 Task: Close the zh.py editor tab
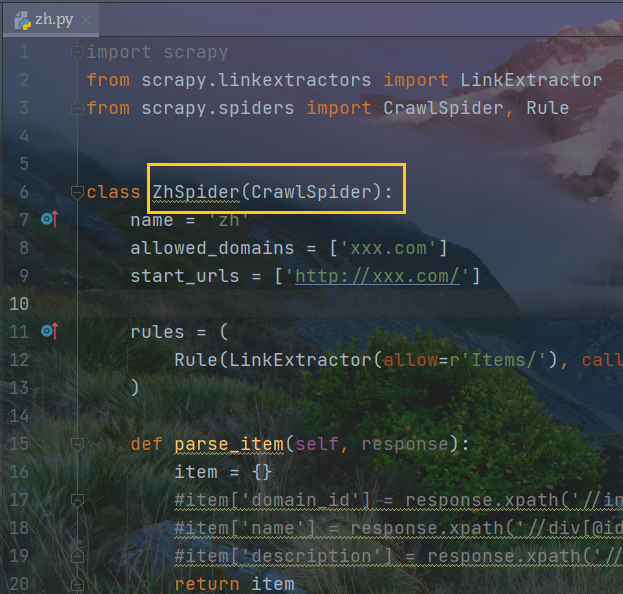(x=86, y=20)
